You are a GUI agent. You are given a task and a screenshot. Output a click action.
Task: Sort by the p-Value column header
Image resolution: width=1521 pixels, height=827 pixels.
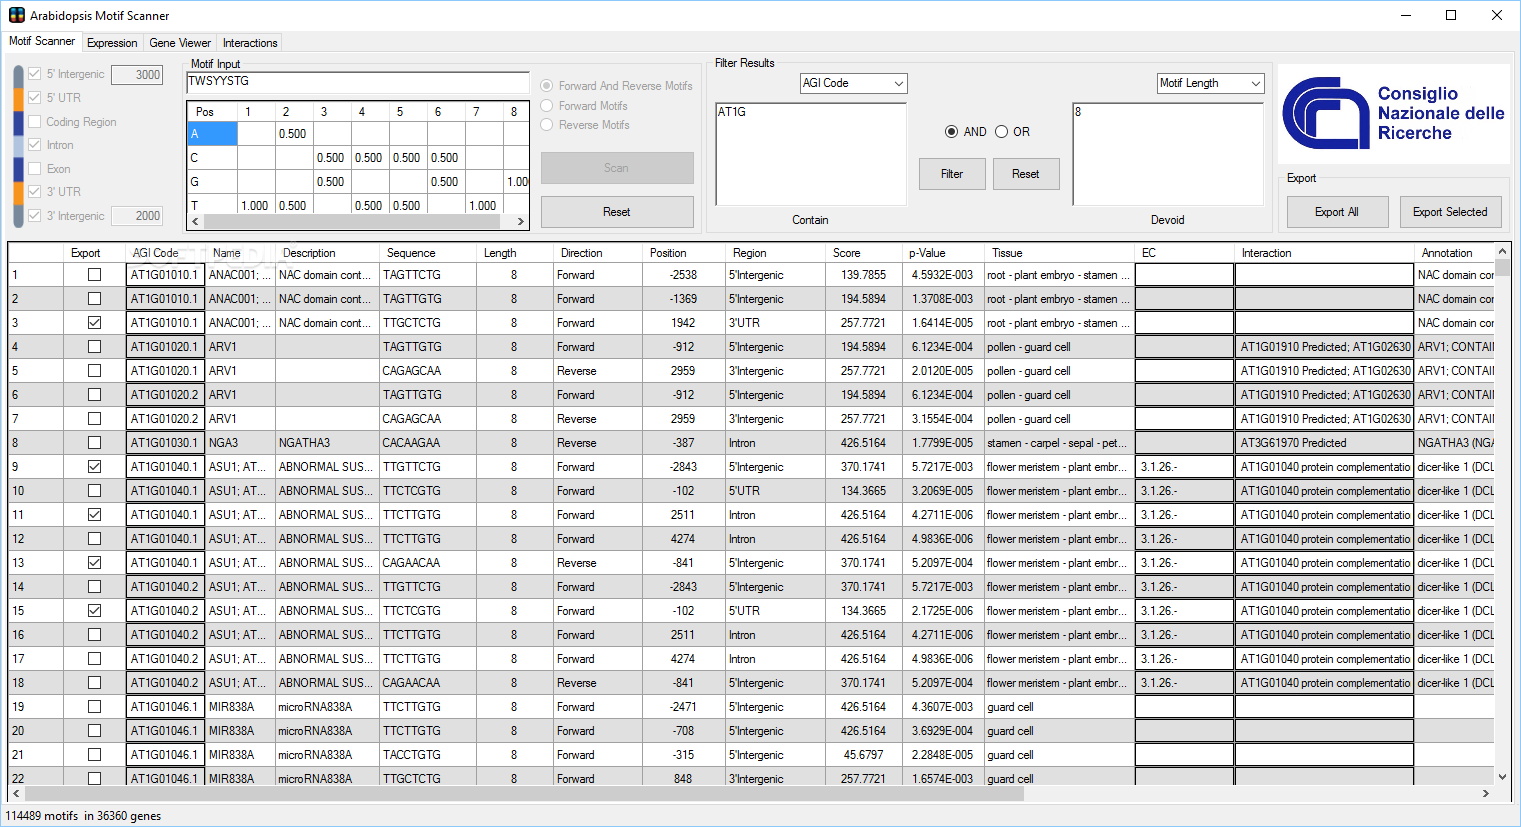944,253
